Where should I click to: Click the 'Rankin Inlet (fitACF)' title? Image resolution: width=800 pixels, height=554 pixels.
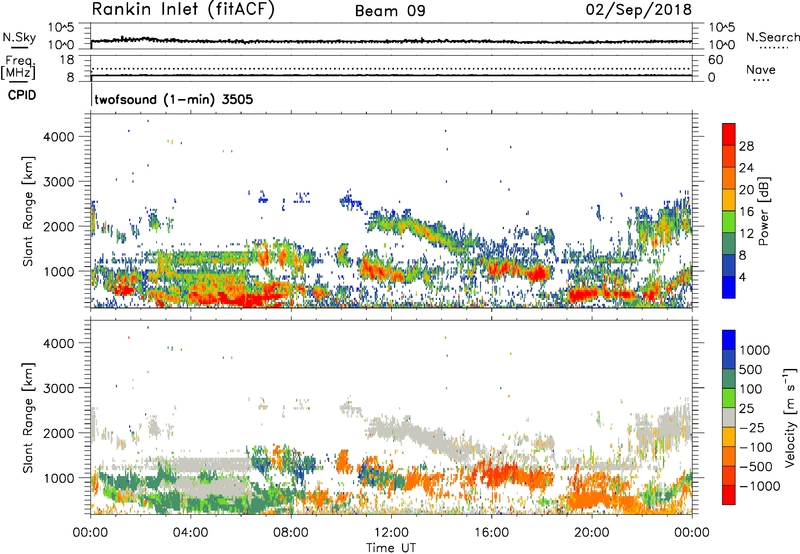[183, 10]
